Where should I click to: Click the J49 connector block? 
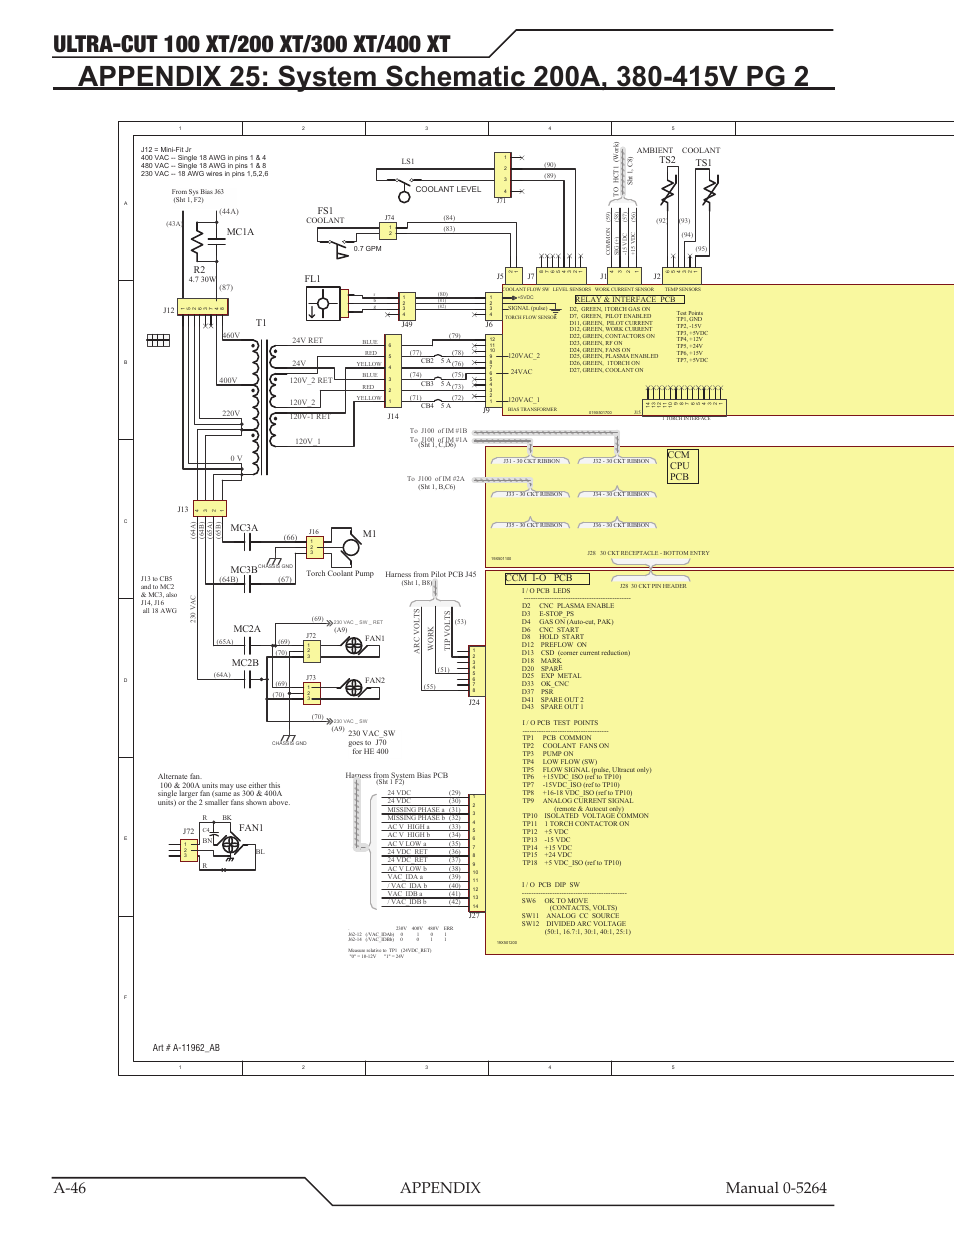pyautogui.click(x=405, y=306)
